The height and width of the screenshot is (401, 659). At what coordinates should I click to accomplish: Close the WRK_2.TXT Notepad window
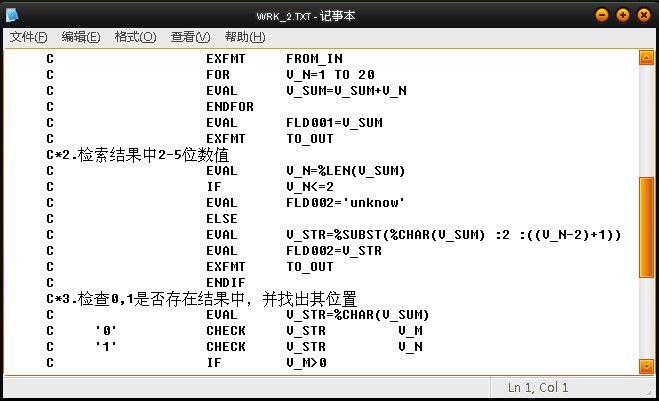click(643, 16)
